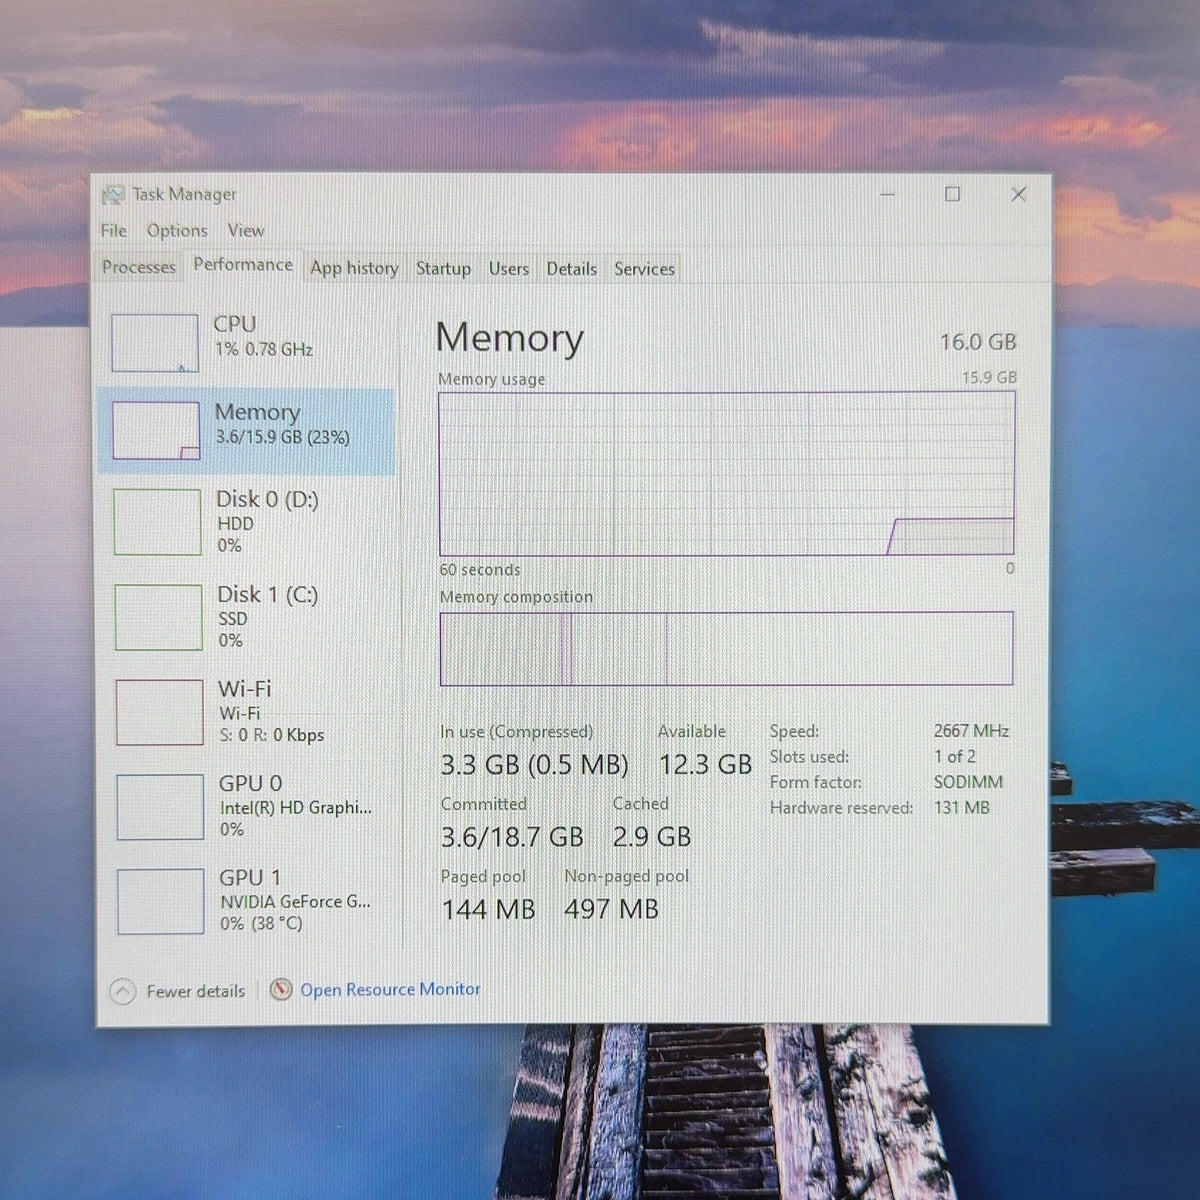Select the Memory mini graph thumbnail
Viewport: 1200px width, 1200px height.
(155, 431)
